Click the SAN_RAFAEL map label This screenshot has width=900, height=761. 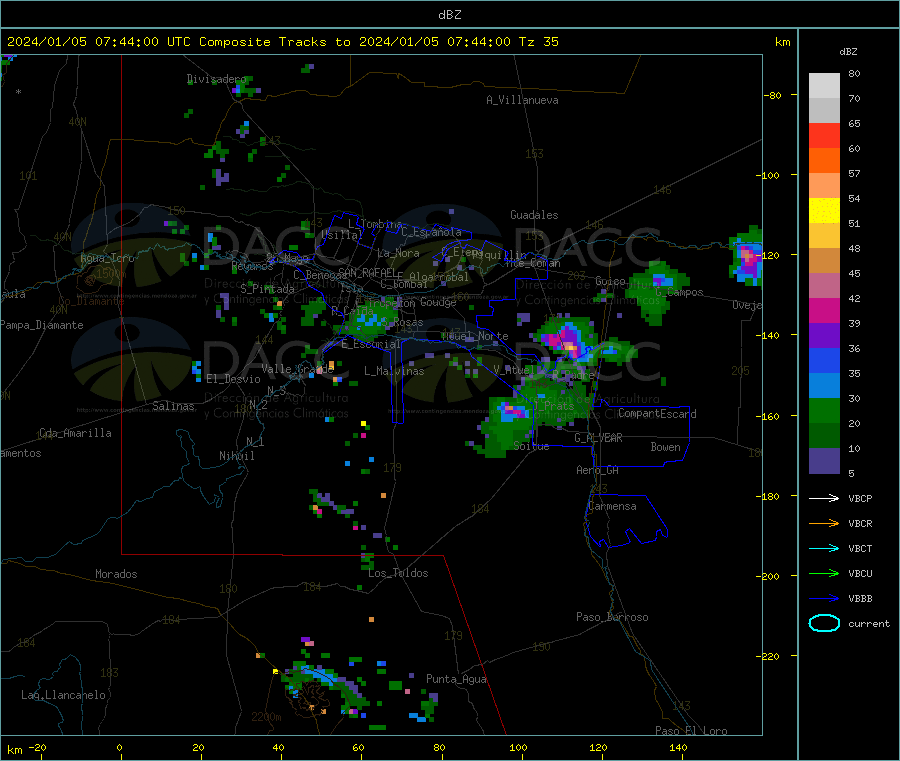click(x=365, y=272)
